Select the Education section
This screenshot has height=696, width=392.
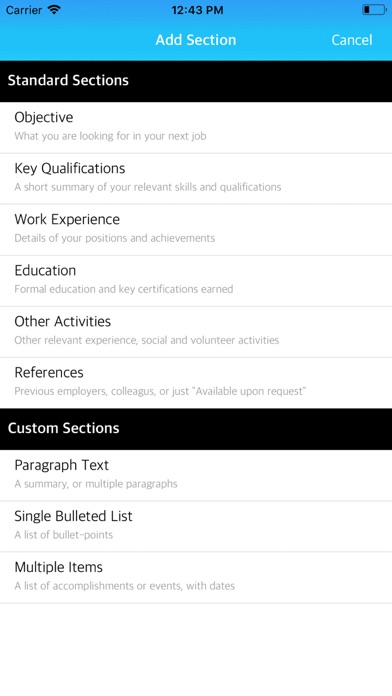pos(196,281)
